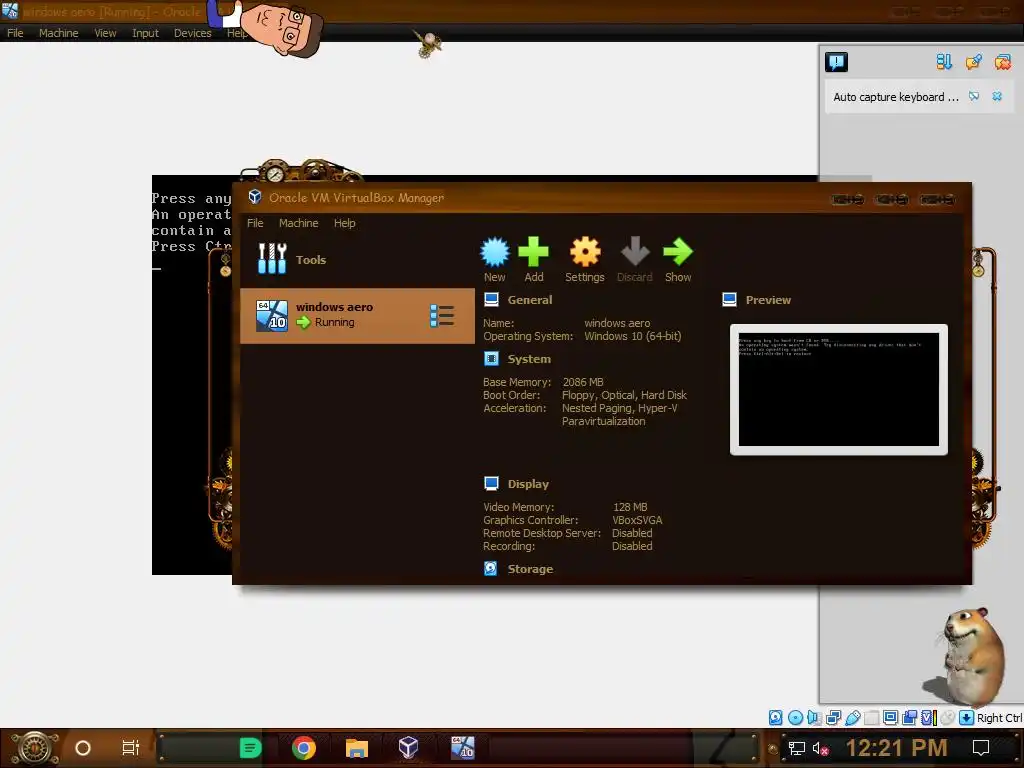The width and height of the screenshot is (1024, 768).
Task: Open File Explorer from taskbar
Action: click(x=357, y=748)
